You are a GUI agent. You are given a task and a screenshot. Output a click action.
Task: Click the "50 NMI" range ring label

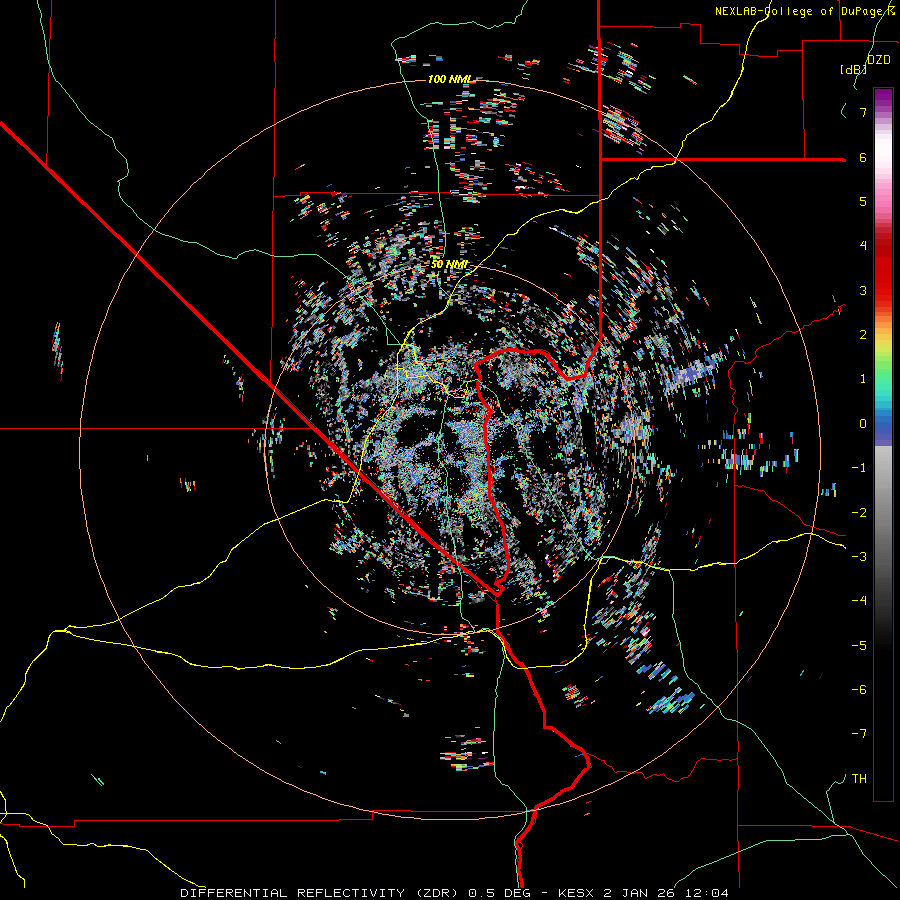point(449,265)
